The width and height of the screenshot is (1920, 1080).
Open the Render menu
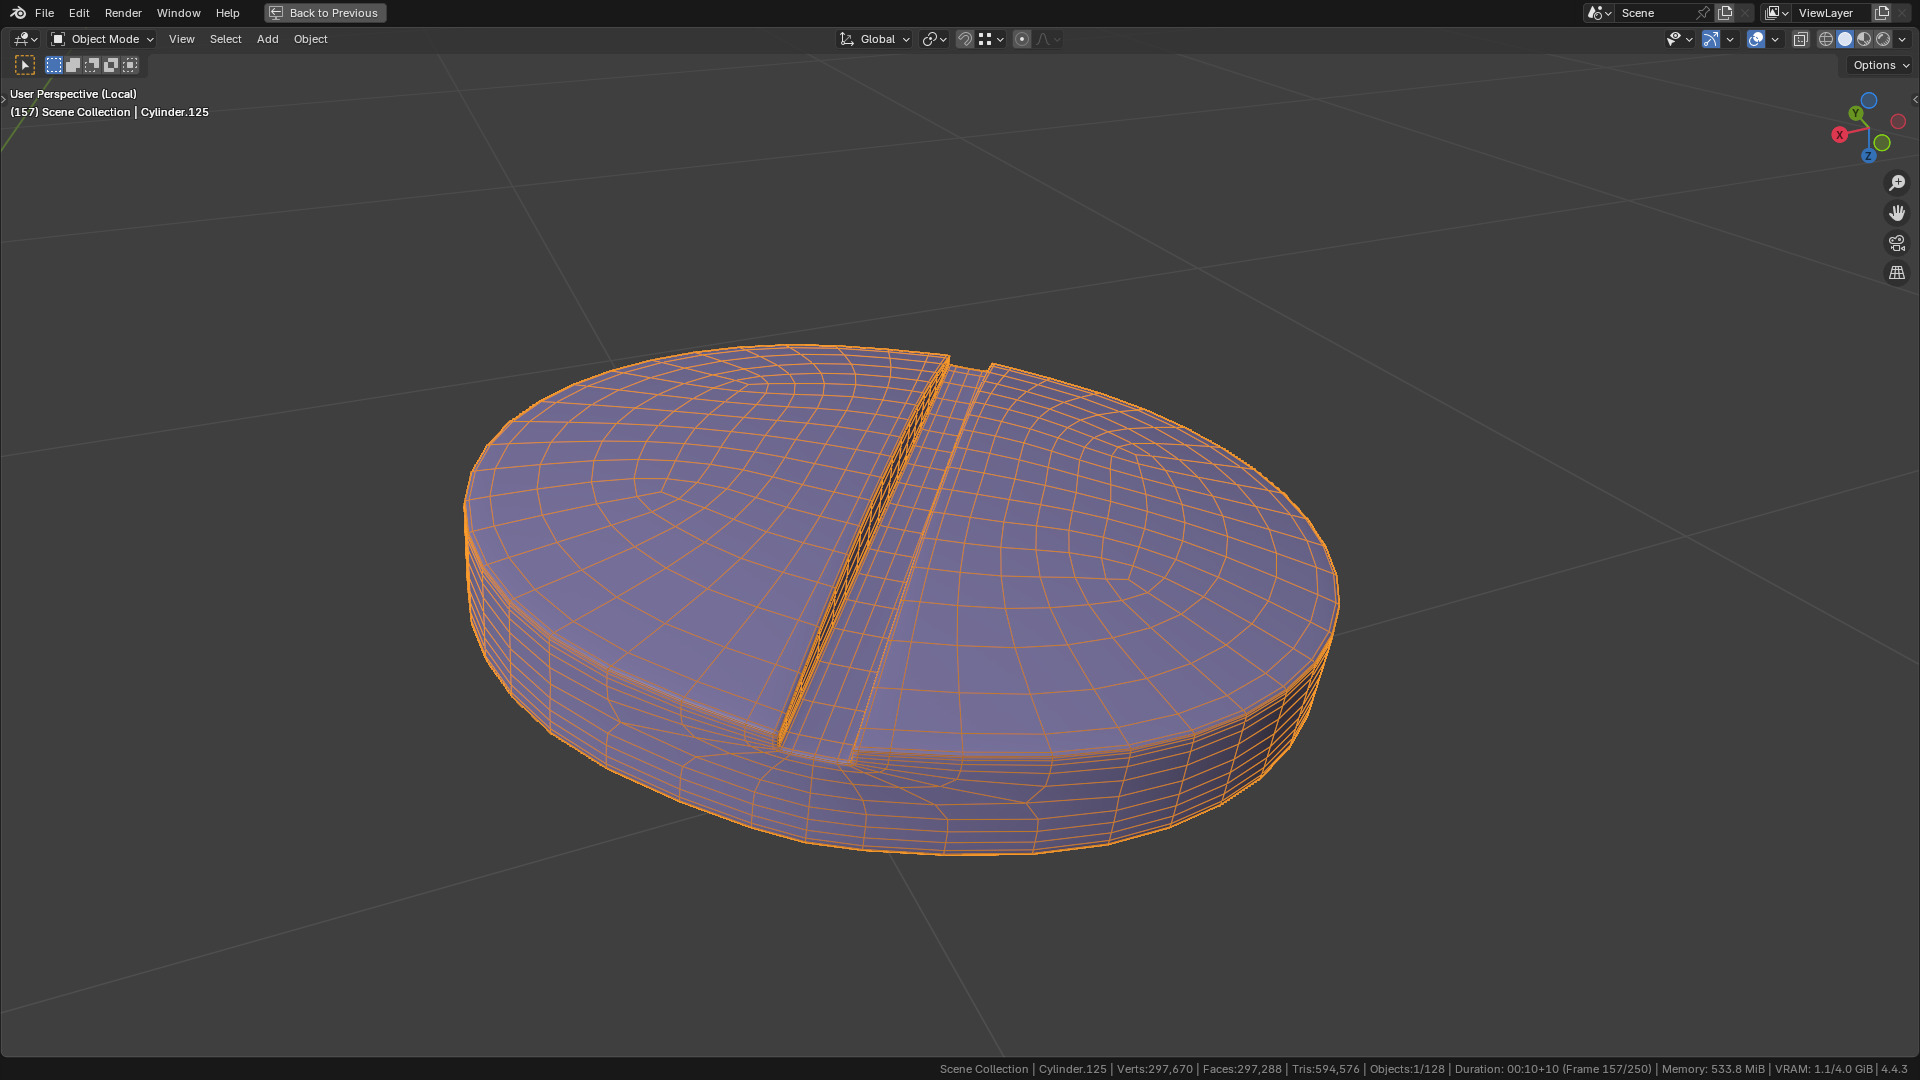tap(123, 13)
